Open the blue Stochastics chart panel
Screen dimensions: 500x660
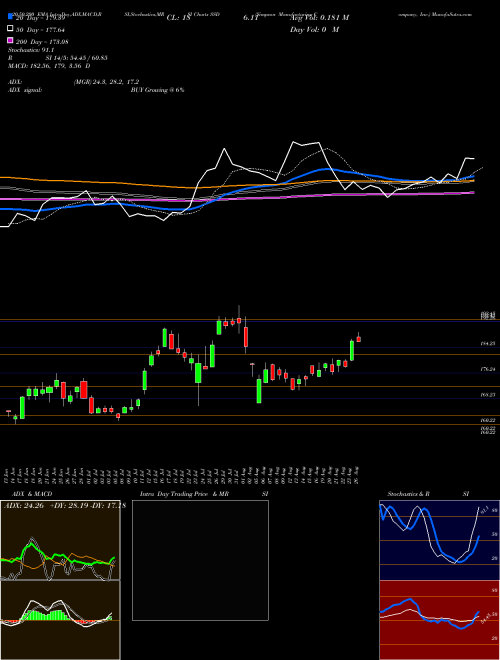pos(439,540)
